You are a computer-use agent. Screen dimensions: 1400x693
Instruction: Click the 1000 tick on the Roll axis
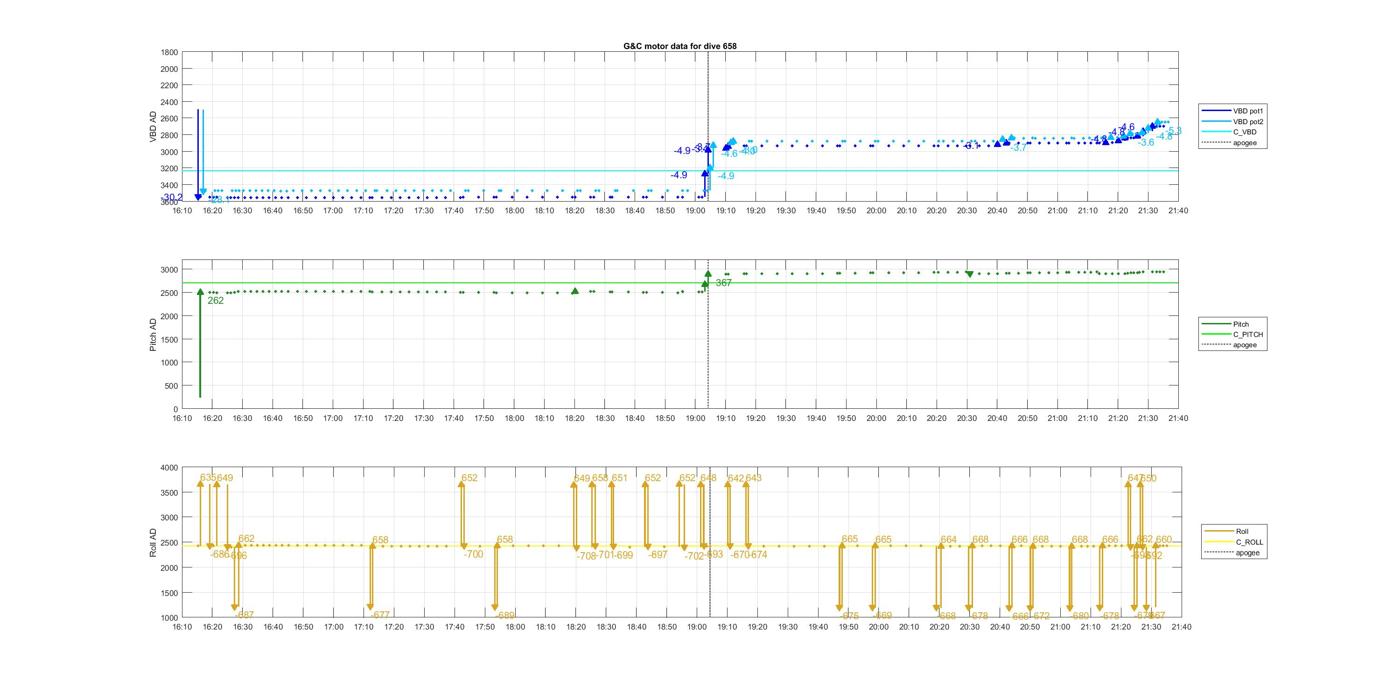(x=169, y=617)
